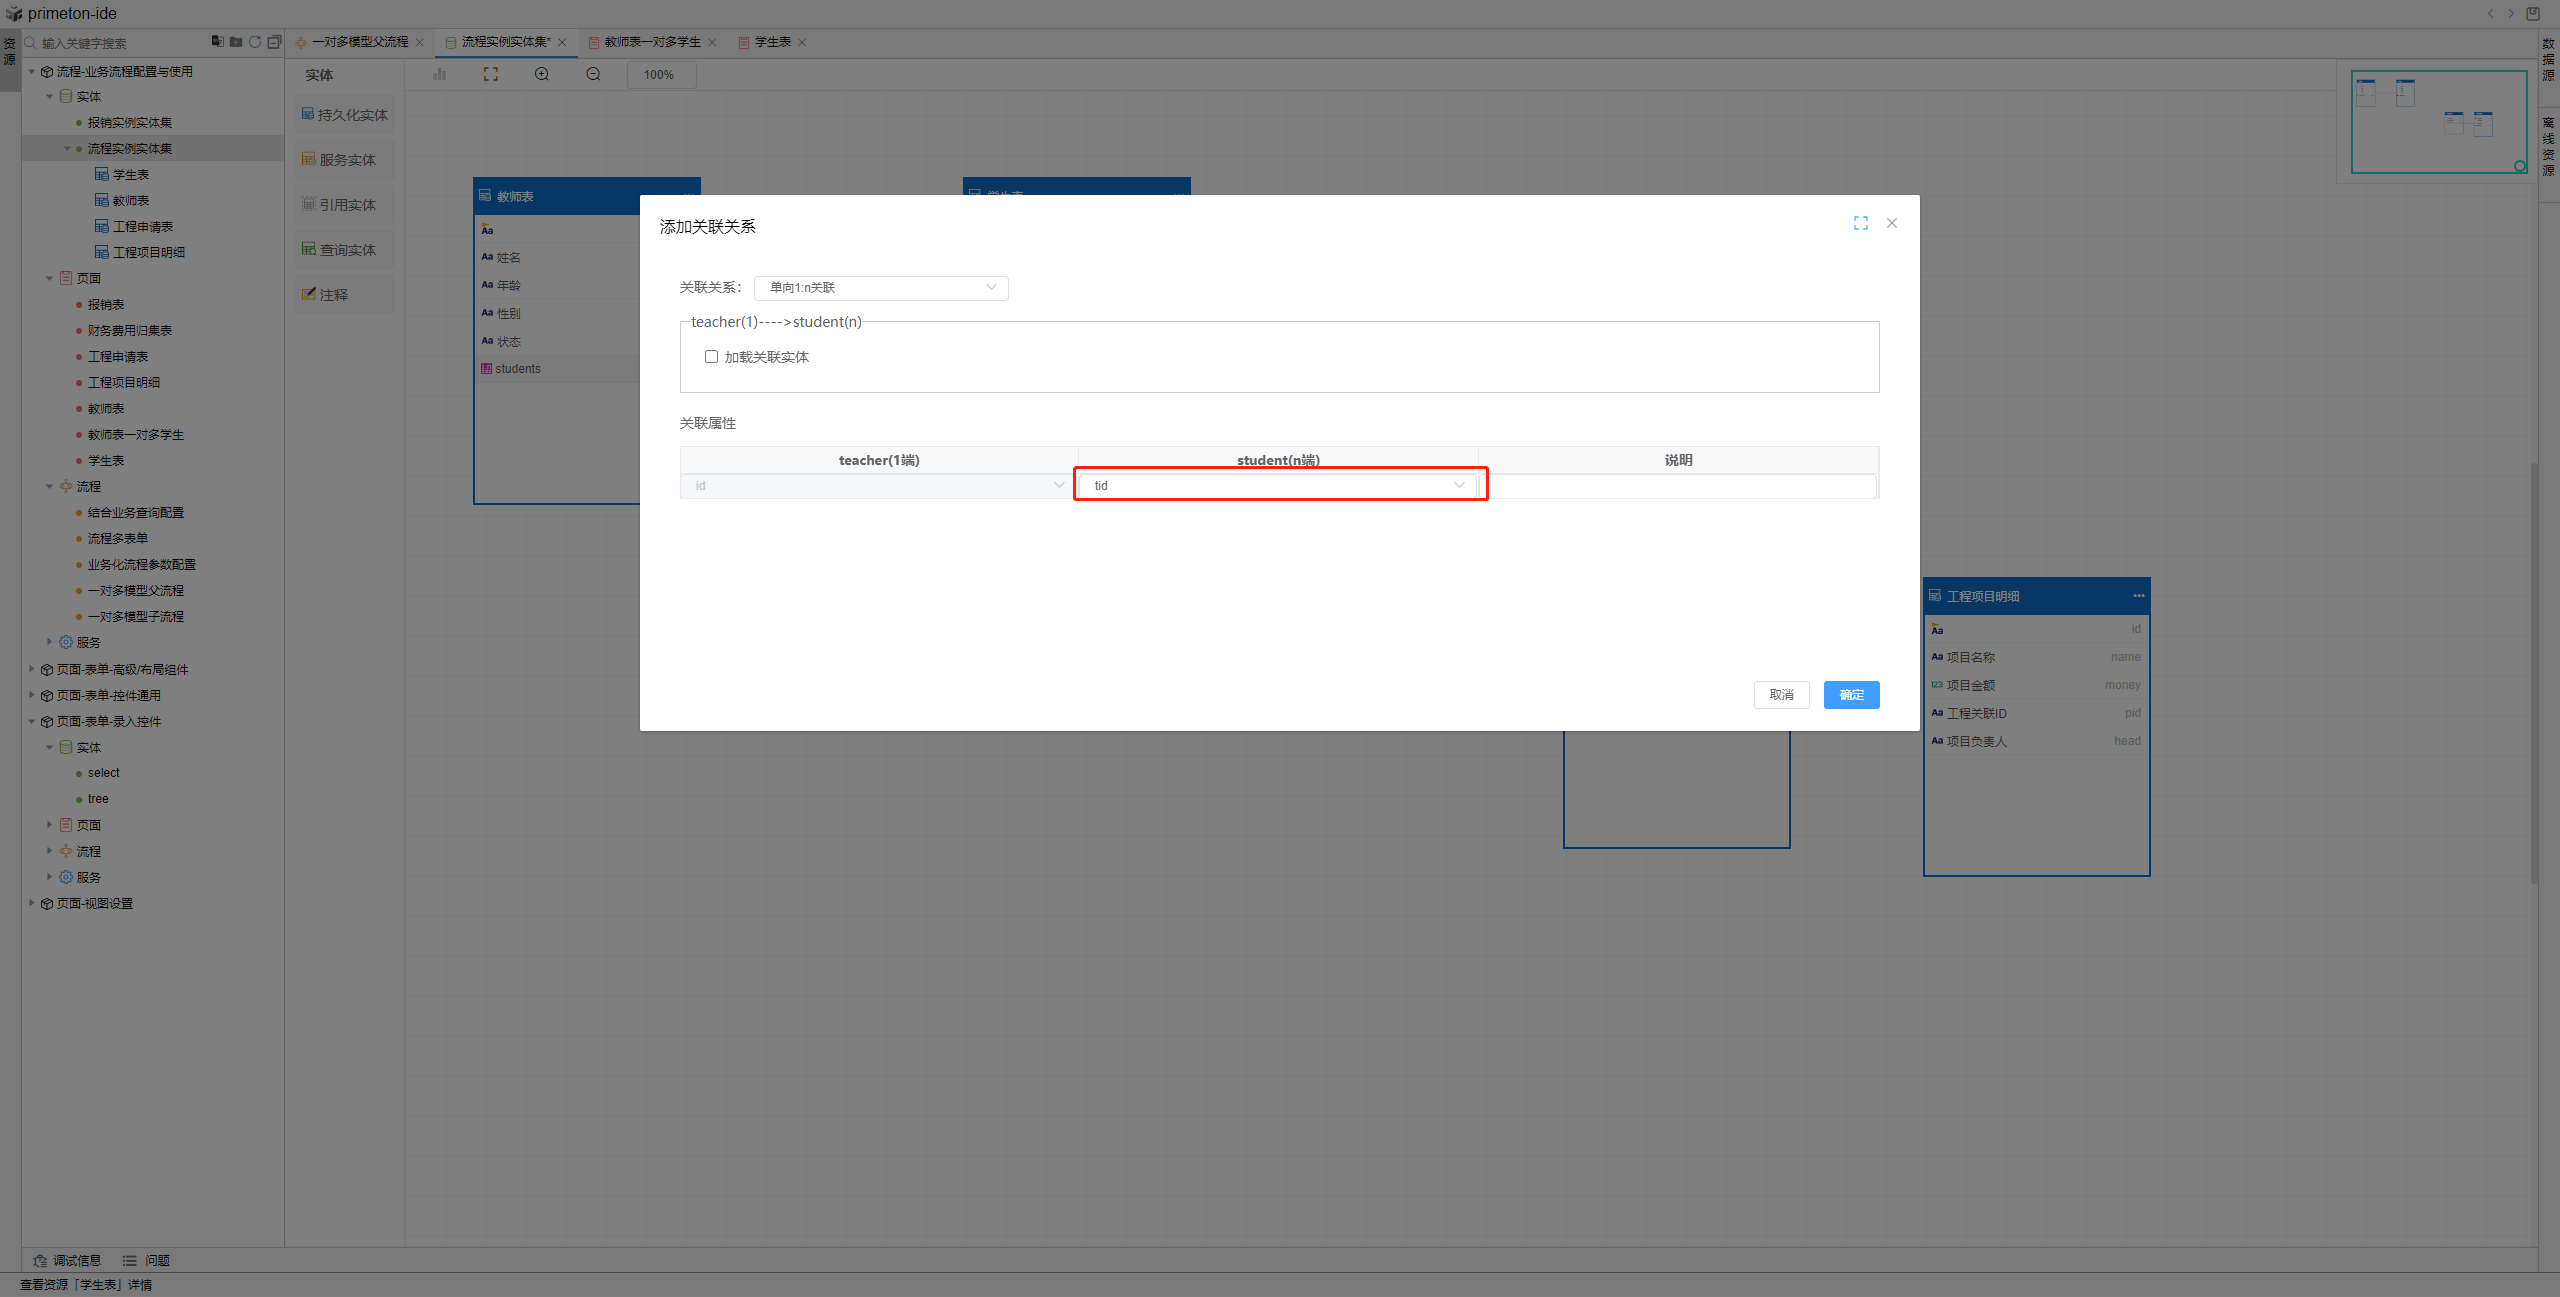Maximize the 添加关联关系 dialog to fullscreen
The width and height of the screenshot is (2560, 1297).
pos(1860,223)
